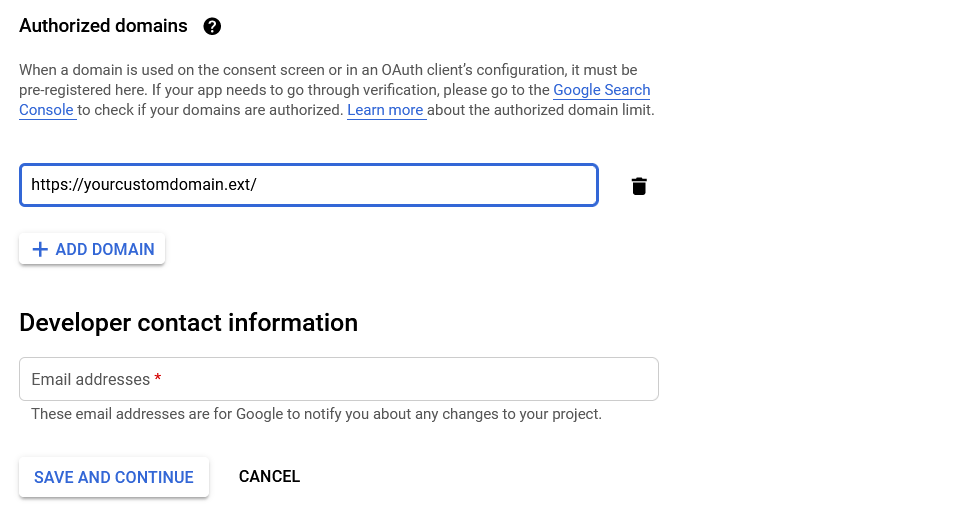The width and height of the screenshot is (958, 518).
Task: Click 'to check if your domains are authorized' text
Action: click(210, 110)
